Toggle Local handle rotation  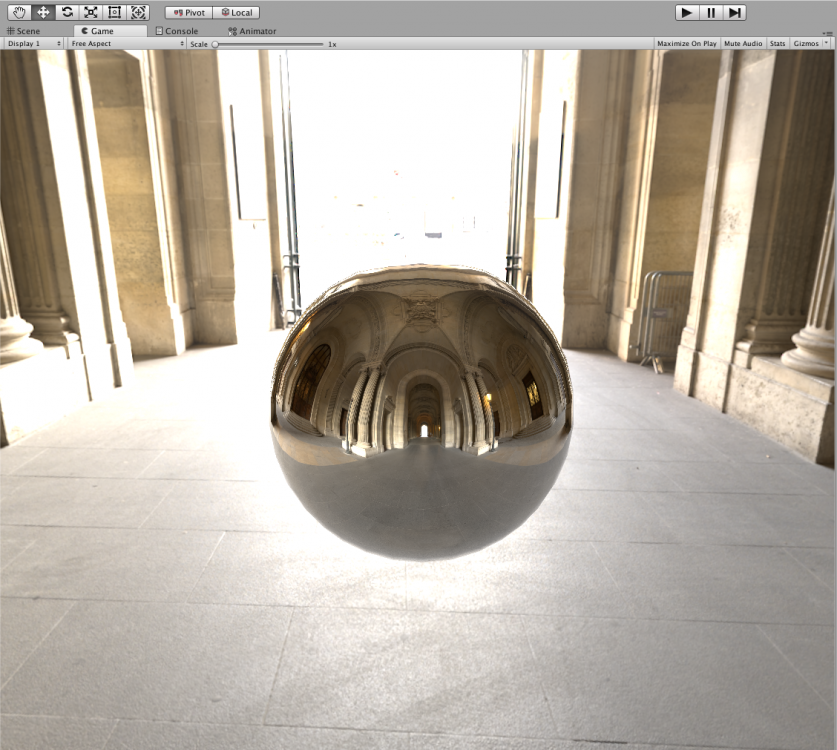[x=236, y=13]
